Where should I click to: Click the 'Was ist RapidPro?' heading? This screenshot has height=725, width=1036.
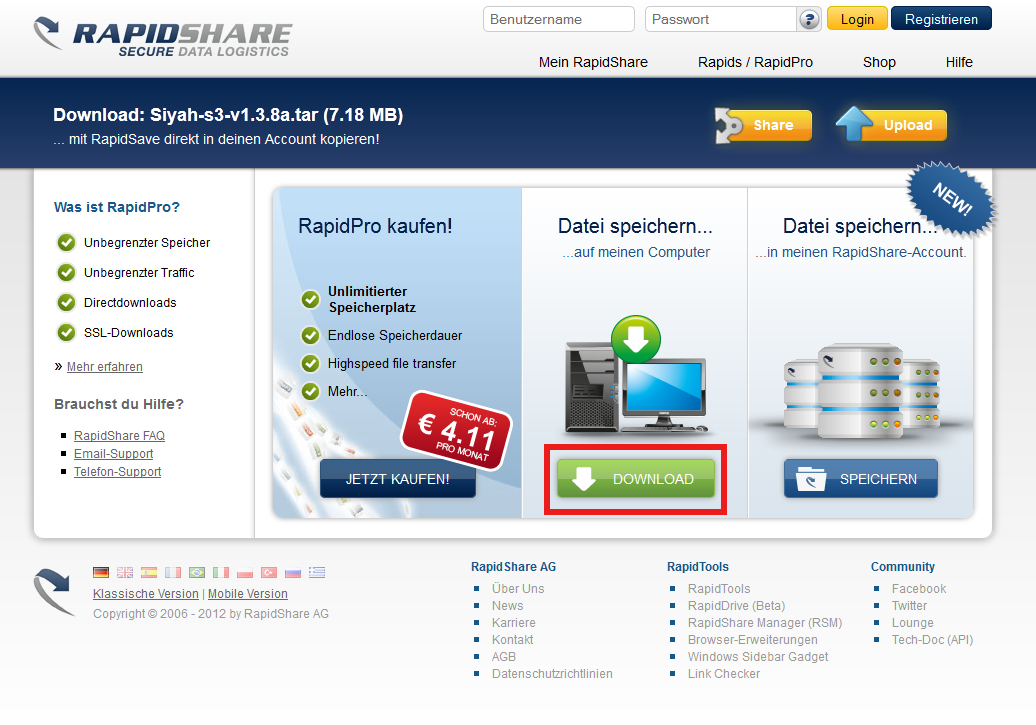pos(117,207)
